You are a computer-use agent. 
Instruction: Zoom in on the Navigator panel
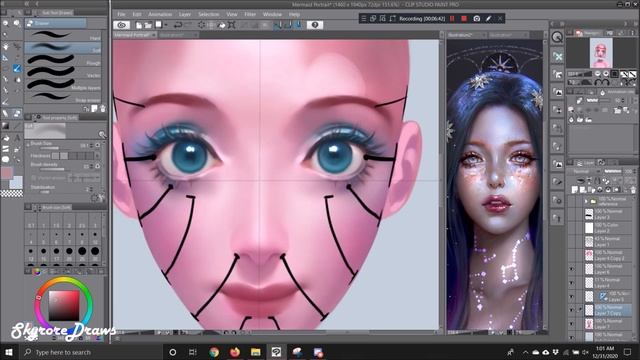pos(605,74)
